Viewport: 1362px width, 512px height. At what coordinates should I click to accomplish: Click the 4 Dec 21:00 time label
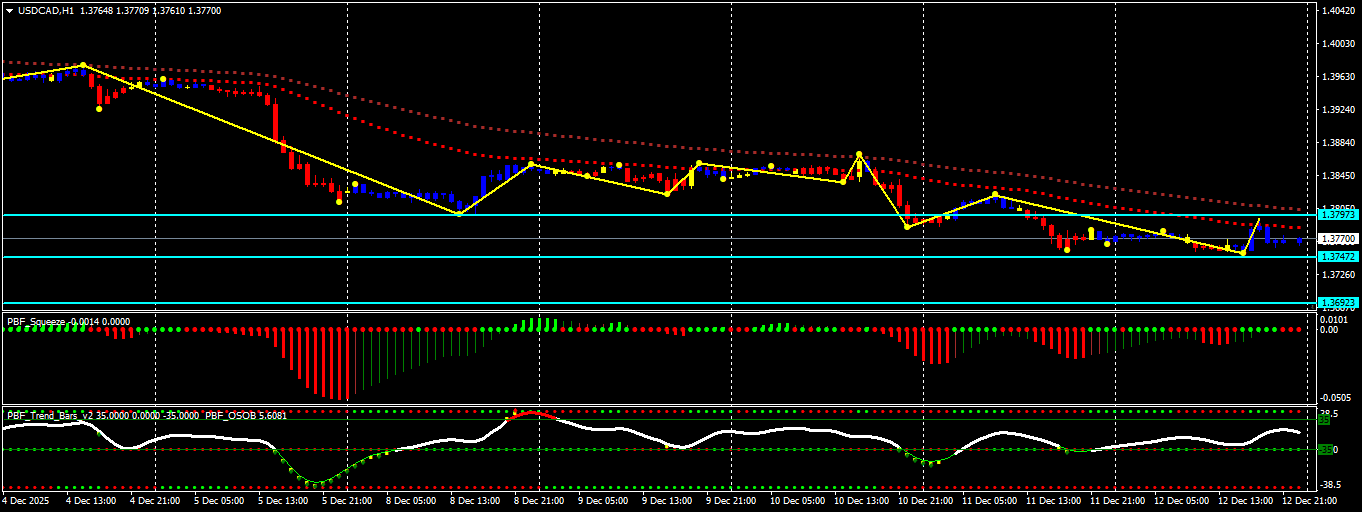point(155,499)
